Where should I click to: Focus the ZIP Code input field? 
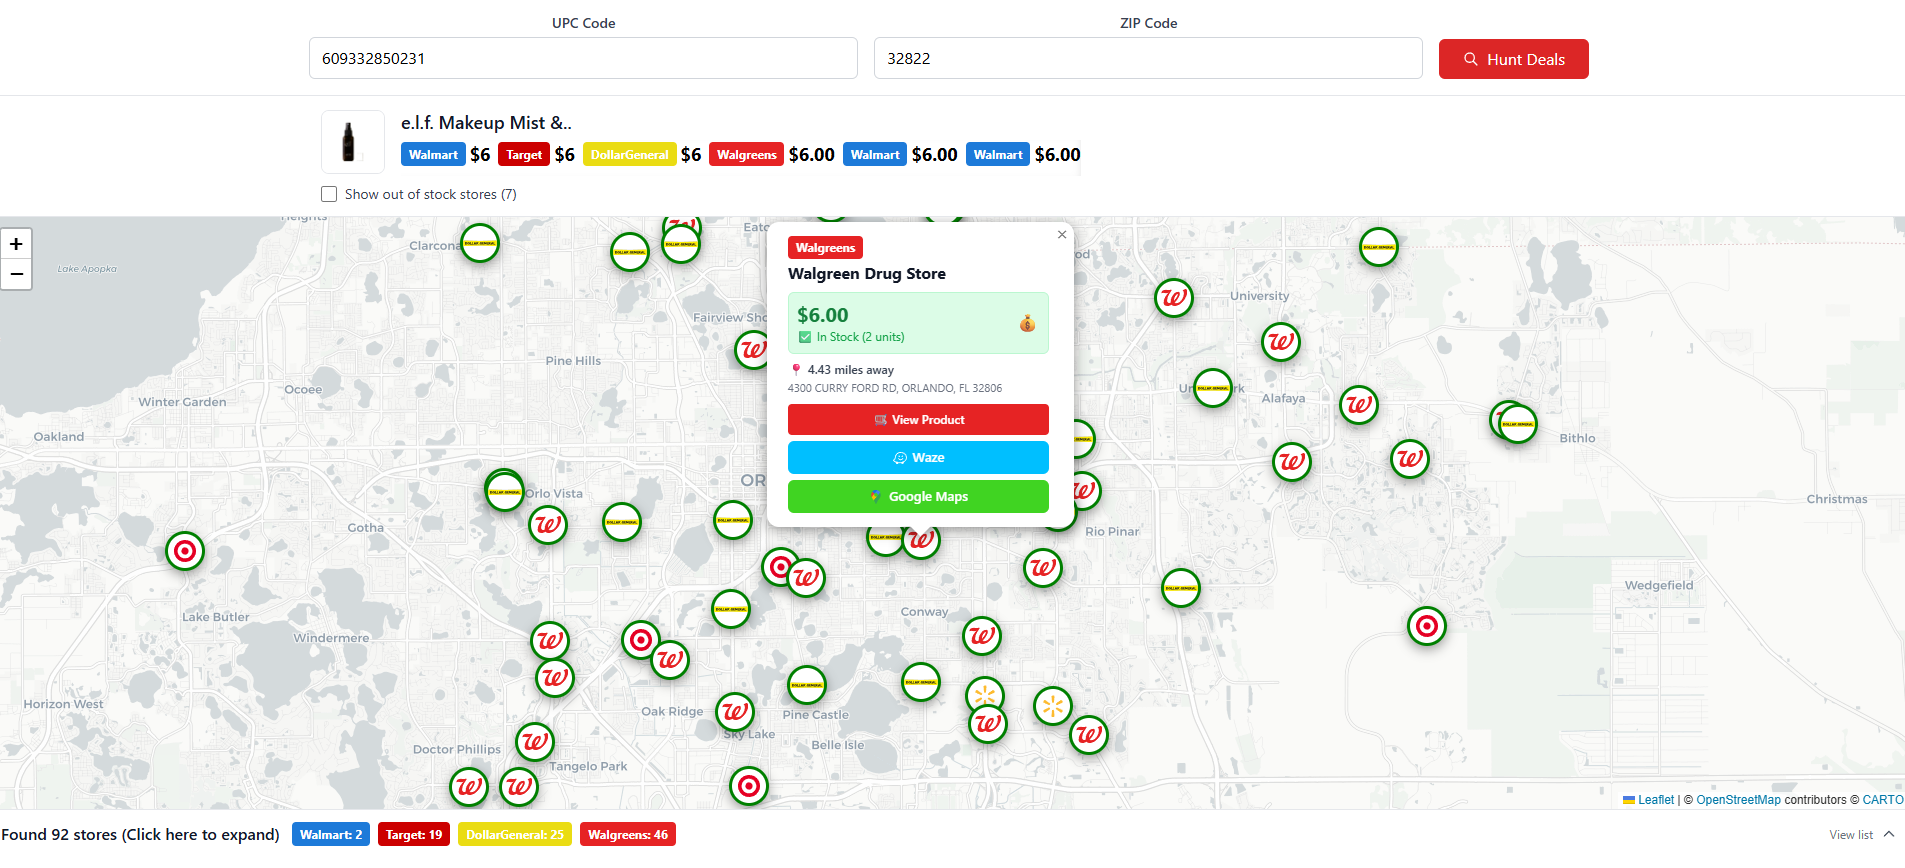click(x=1148, y=58)
